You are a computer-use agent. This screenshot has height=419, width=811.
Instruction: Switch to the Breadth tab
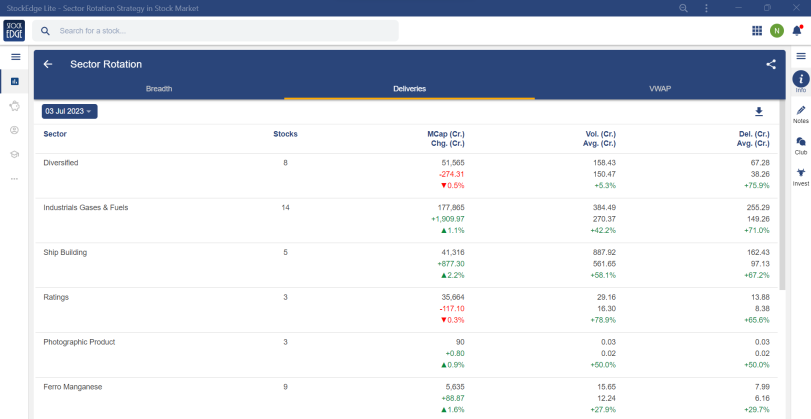(x=159, y=89)
